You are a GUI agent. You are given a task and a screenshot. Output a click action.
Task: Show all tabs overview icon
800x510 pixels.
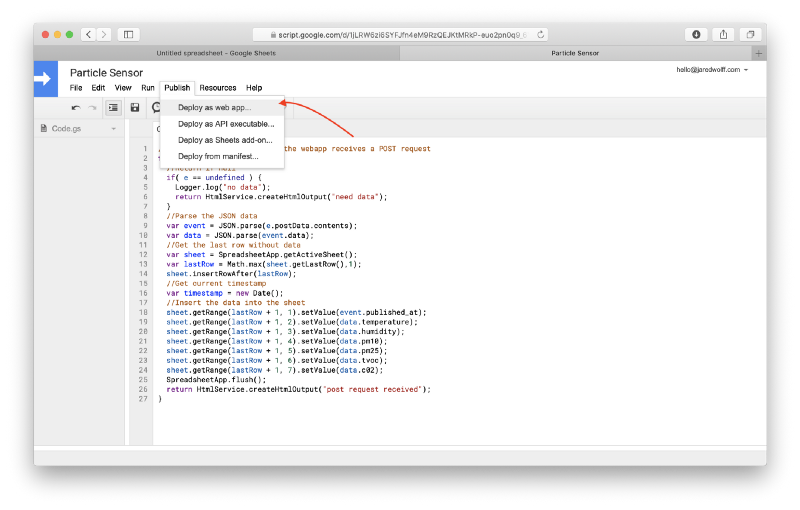[x=751, y=34]
